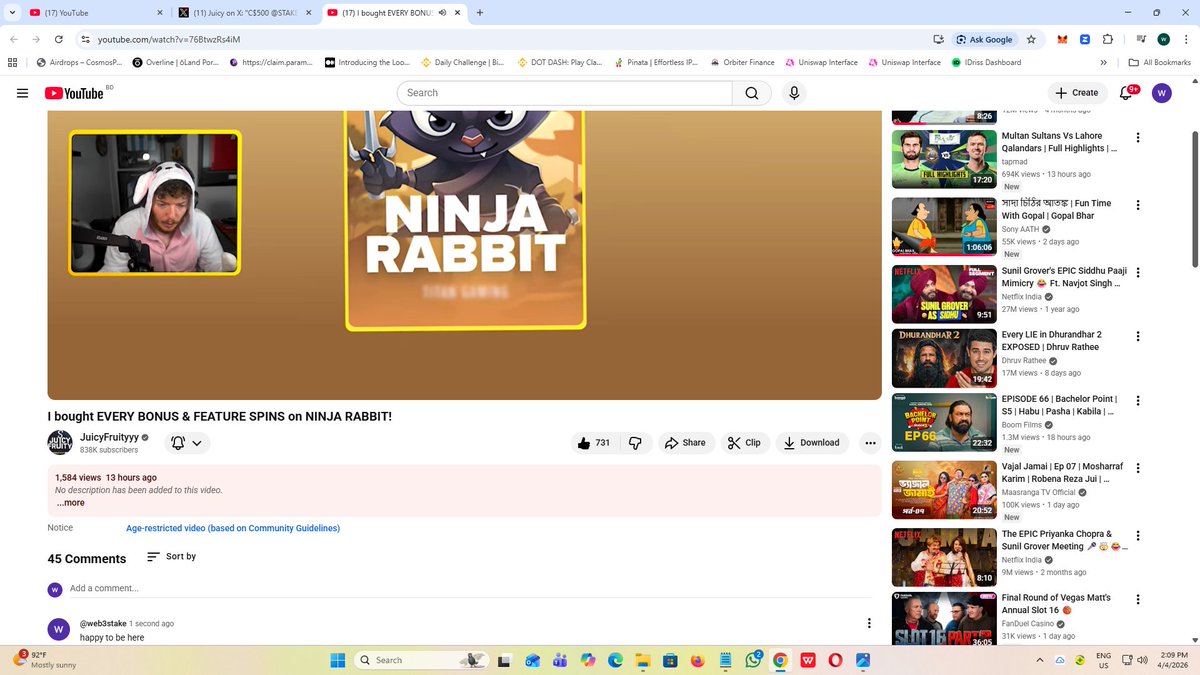Image resolution: width=1200 pixels, height=675 pixels.
Task: Open JuicyFruityyy channel name link
Action: coord(108,437)
